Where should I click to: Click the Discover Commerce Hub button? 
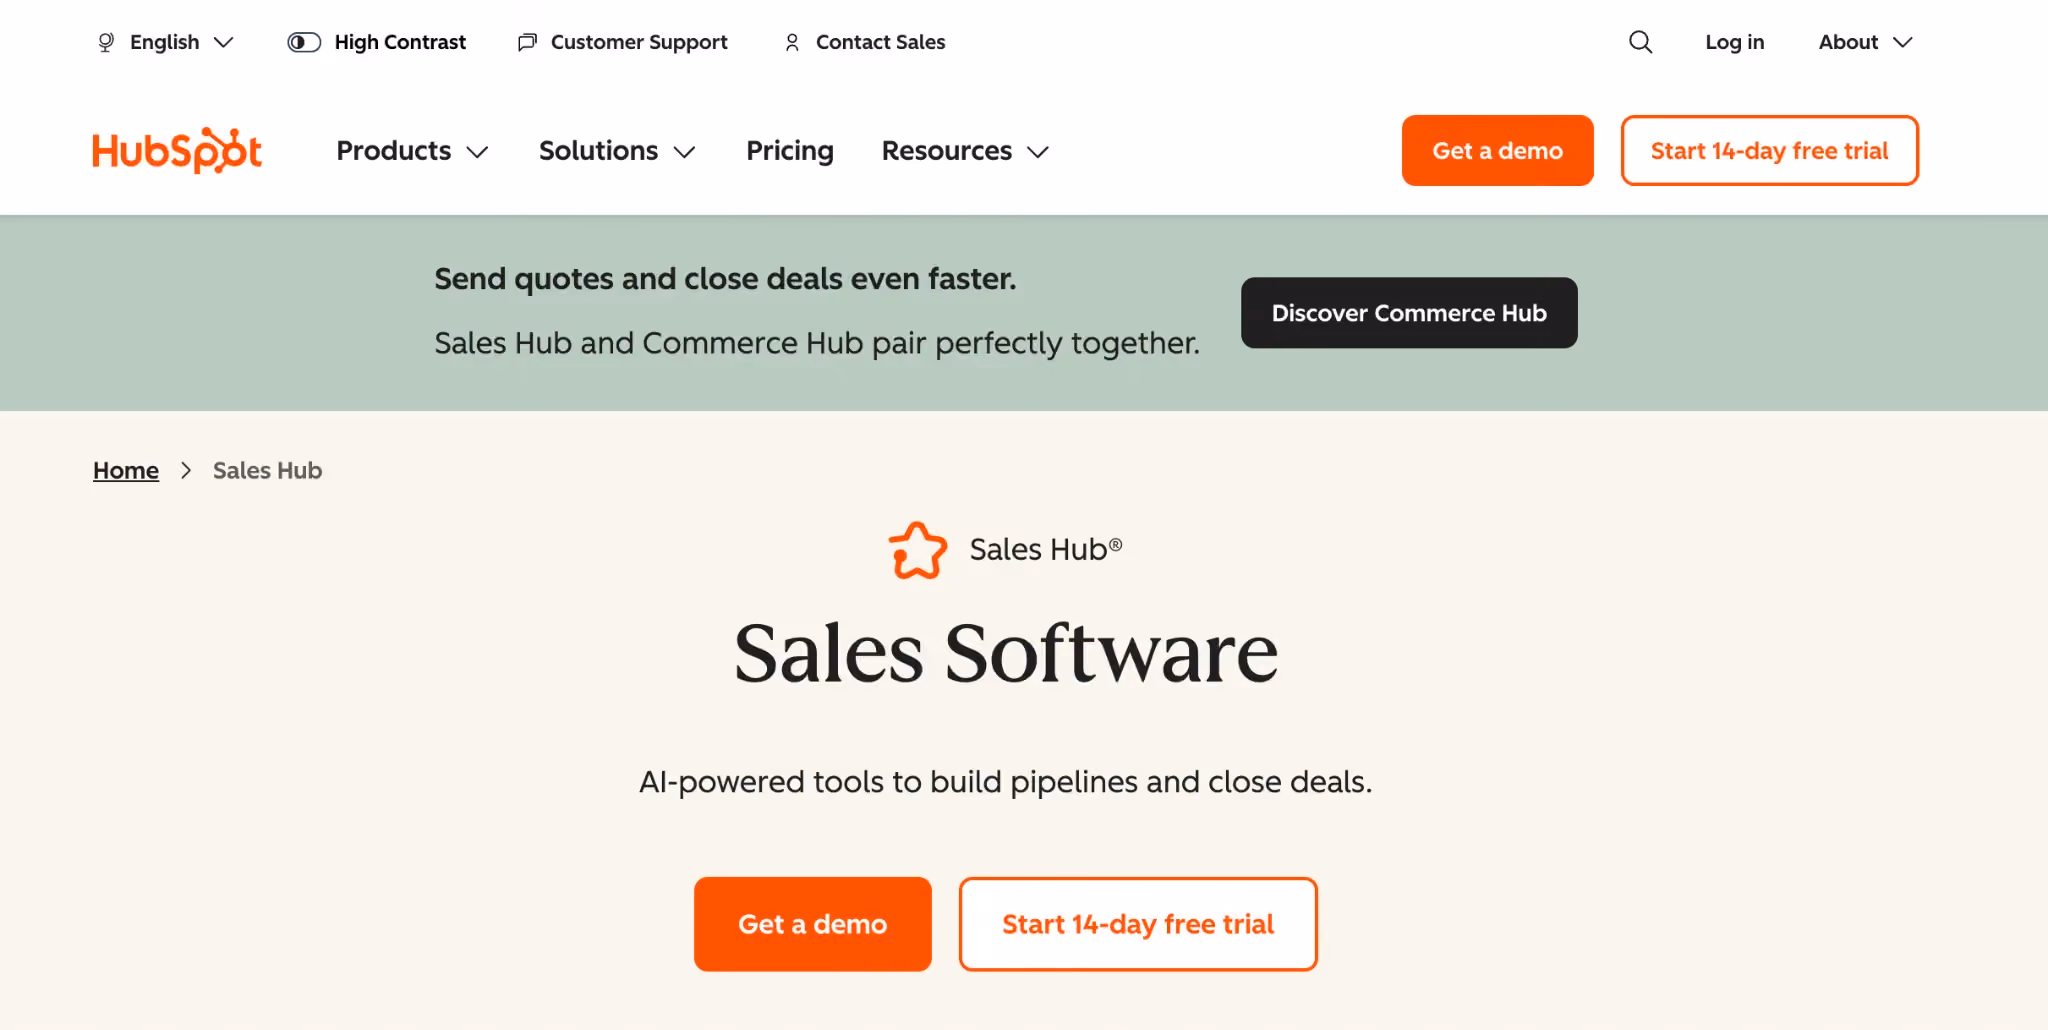(1409, 313)
